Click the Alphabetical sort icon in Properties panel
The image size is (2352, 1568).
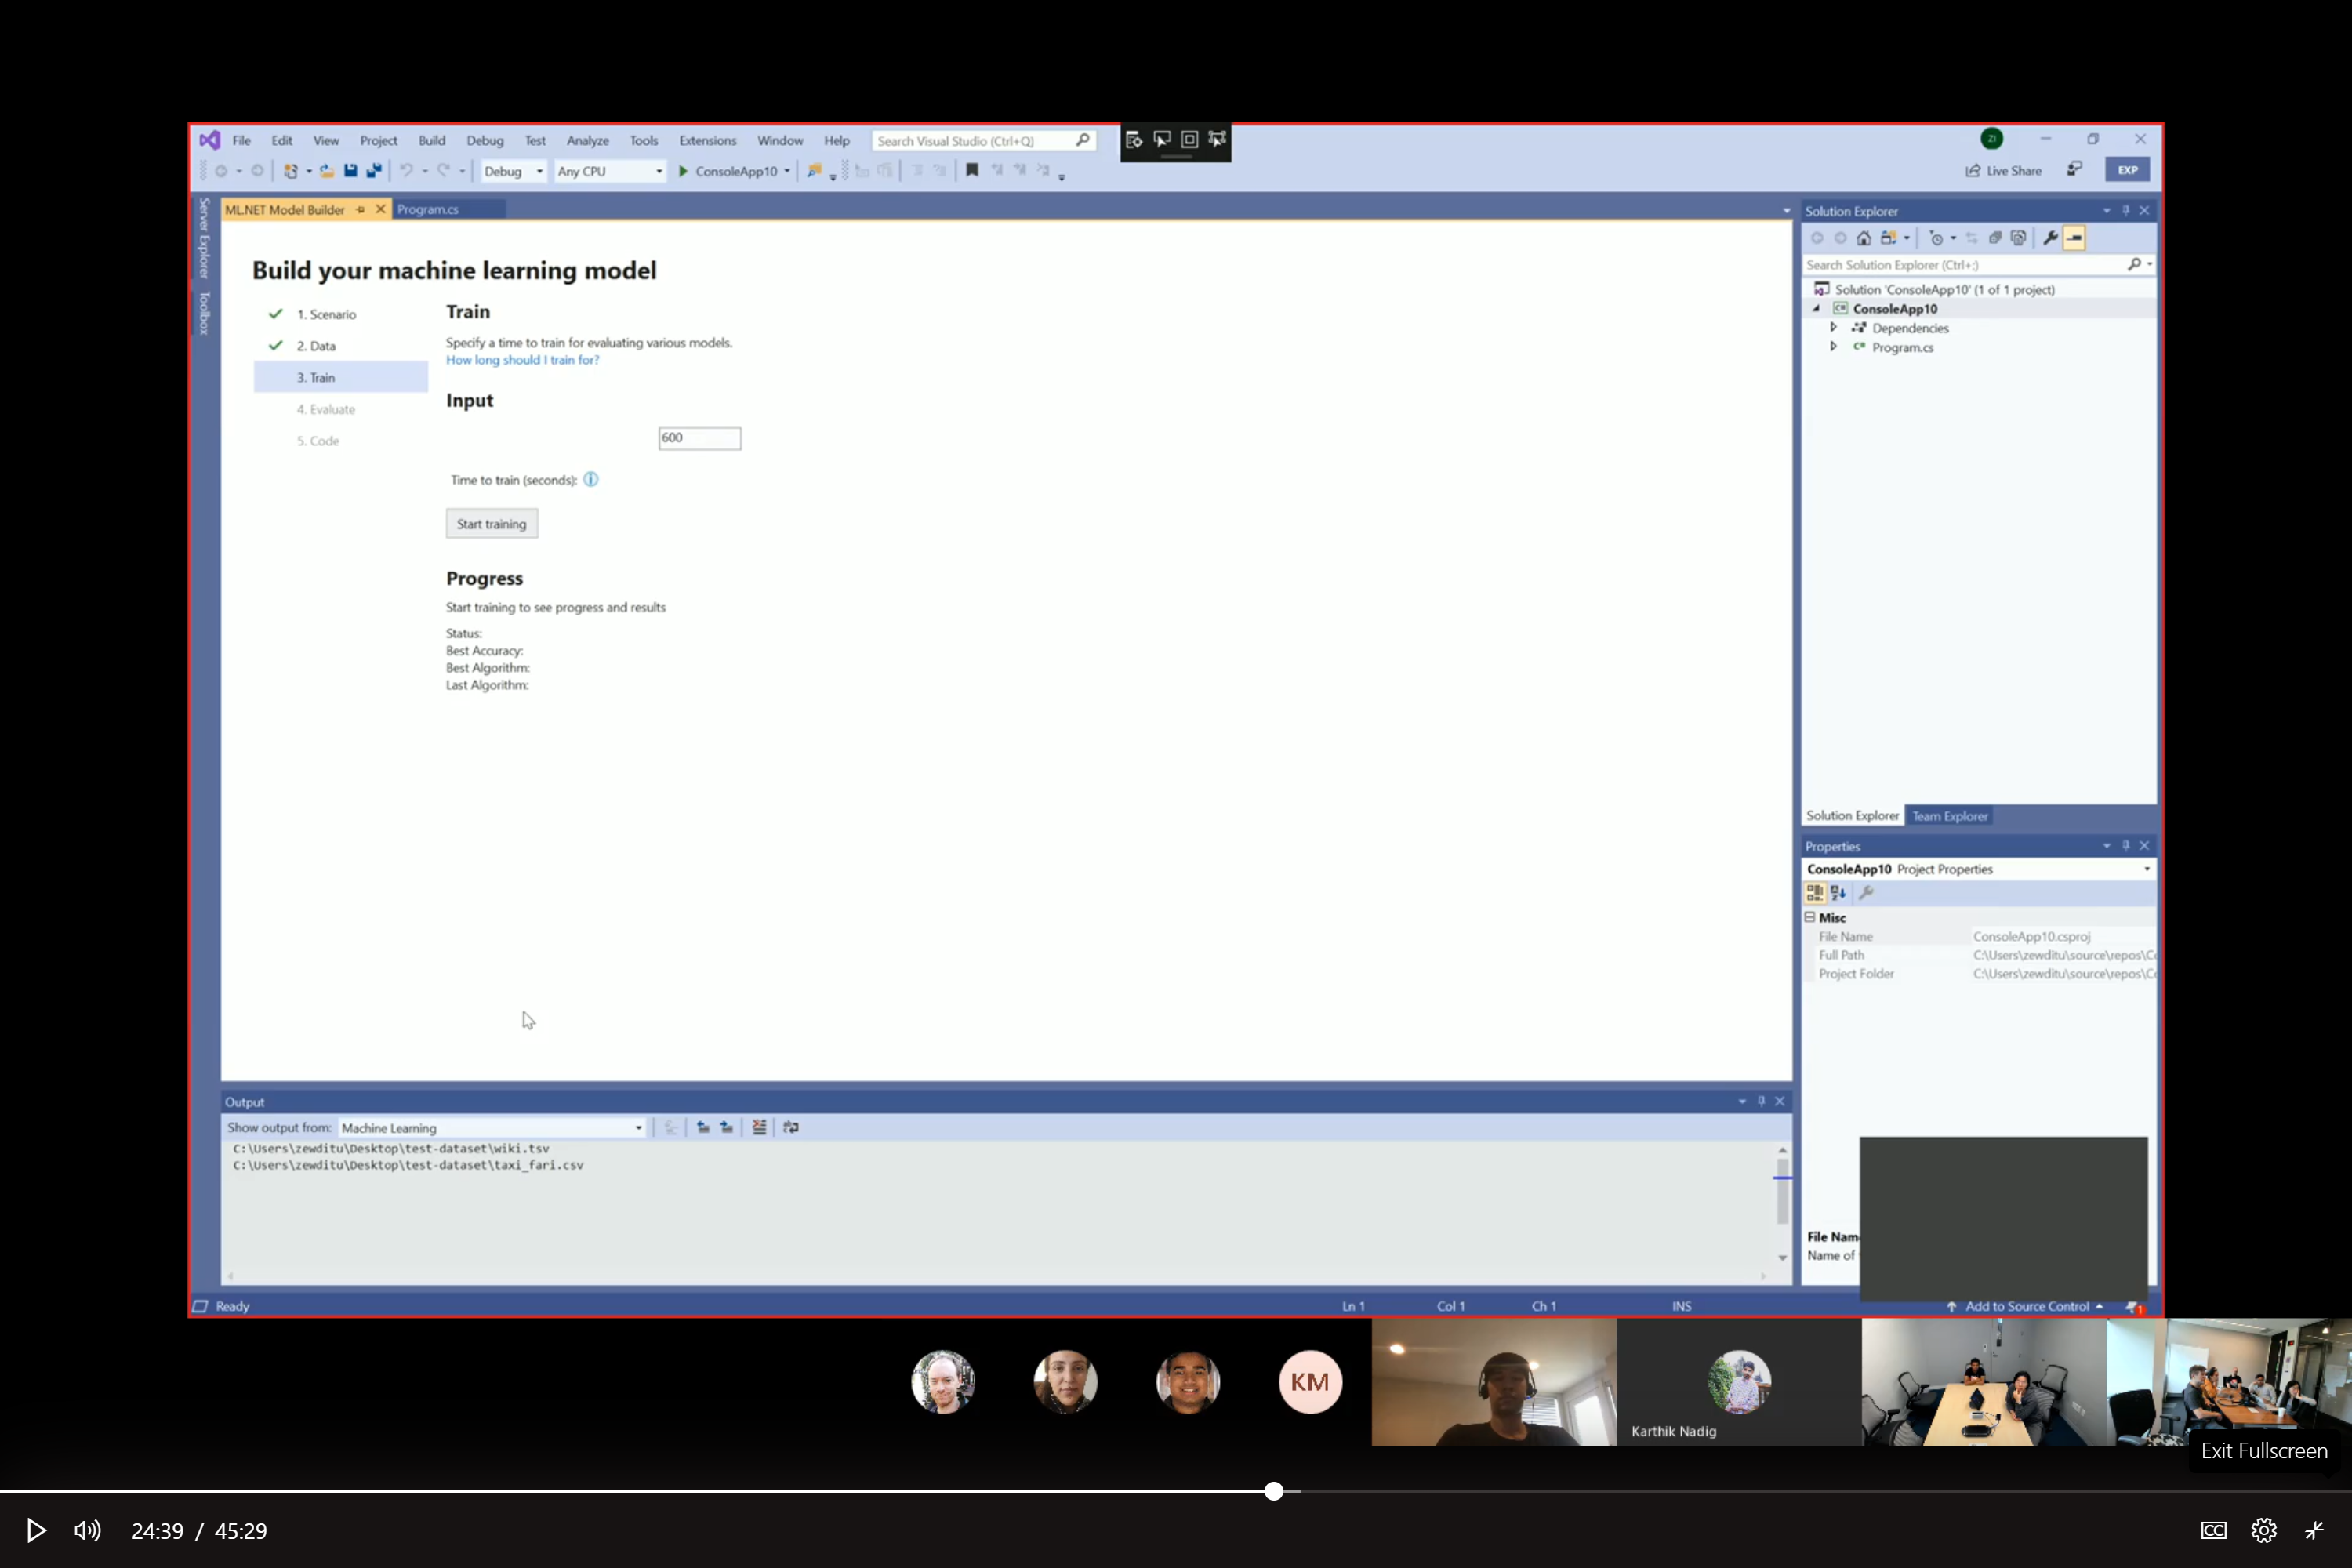tap(1838, 893)
